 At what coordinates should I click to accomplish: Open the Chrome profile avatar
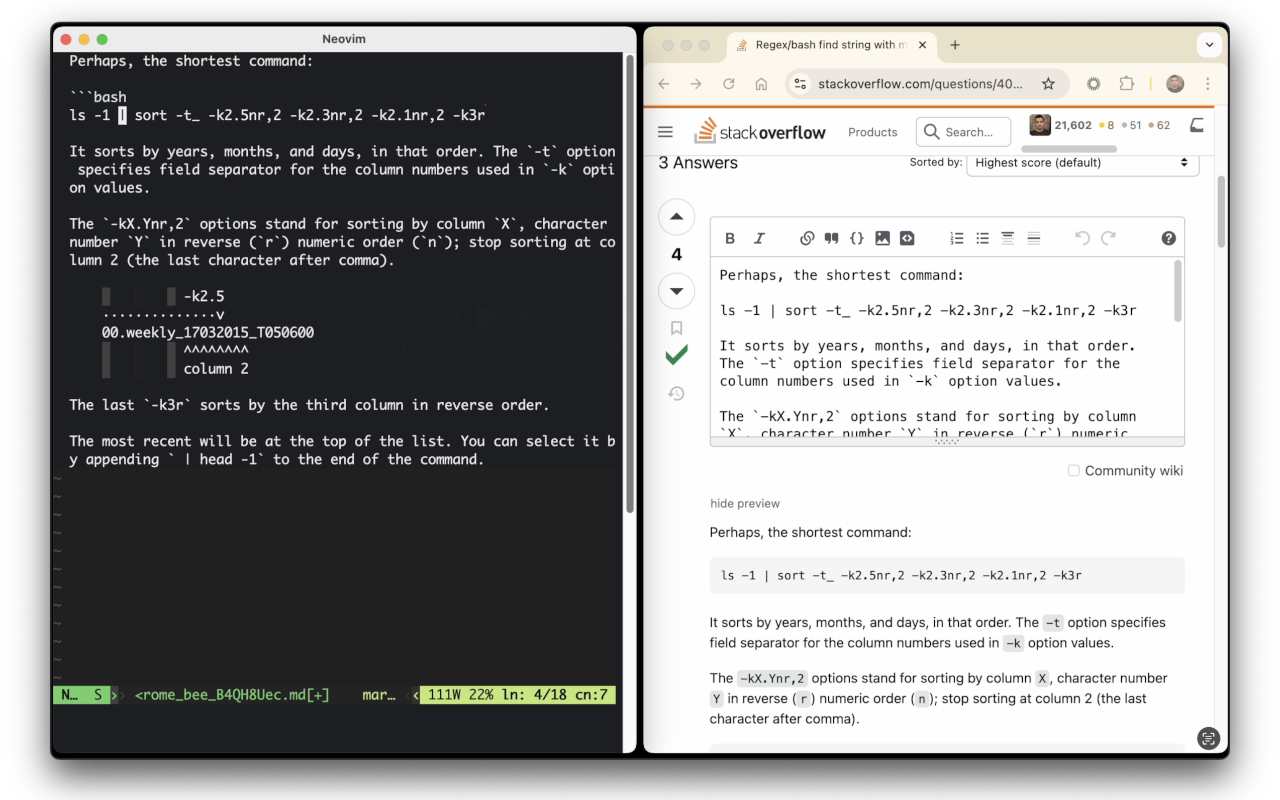[1175, 84]
